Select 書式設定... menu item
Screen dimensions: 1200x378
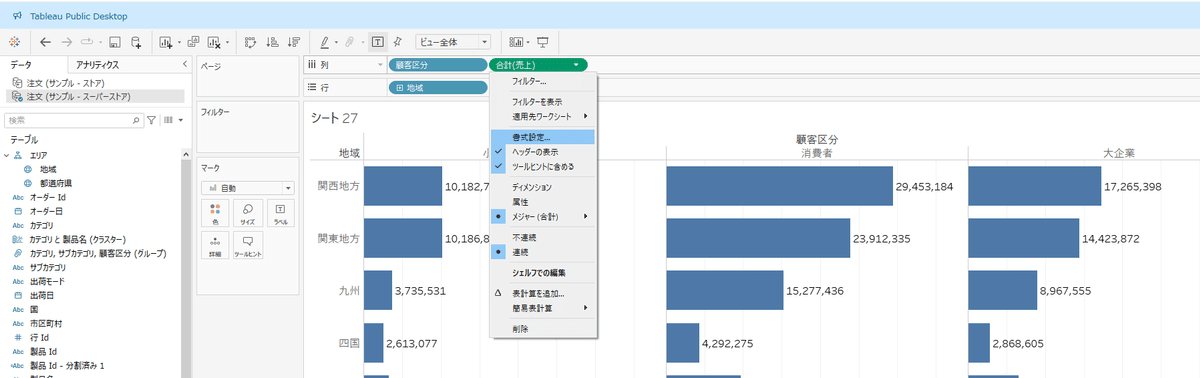pyautogui.click(x=543, y=137)
